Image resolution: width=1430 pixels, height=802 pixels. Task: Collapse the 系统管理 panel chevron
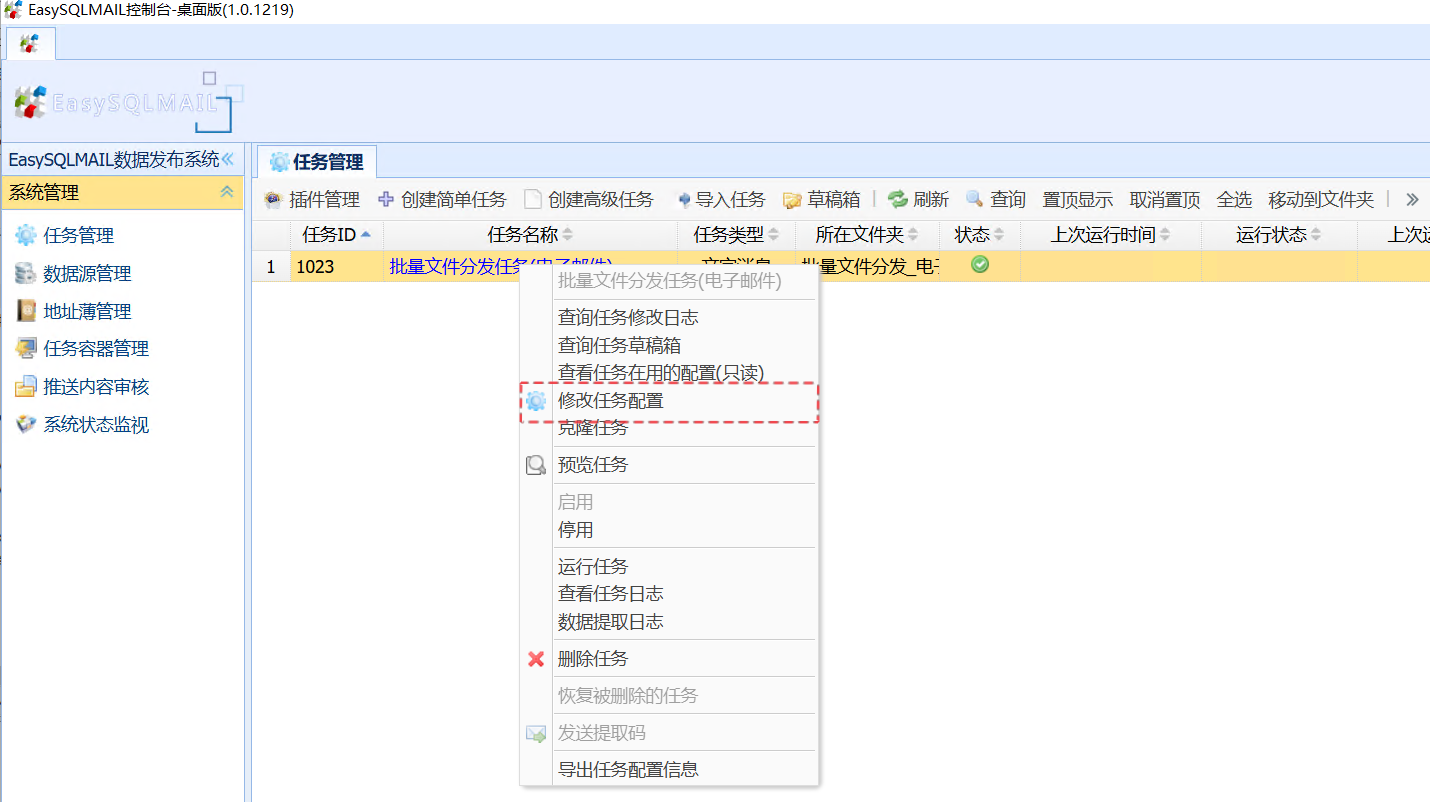228,192
